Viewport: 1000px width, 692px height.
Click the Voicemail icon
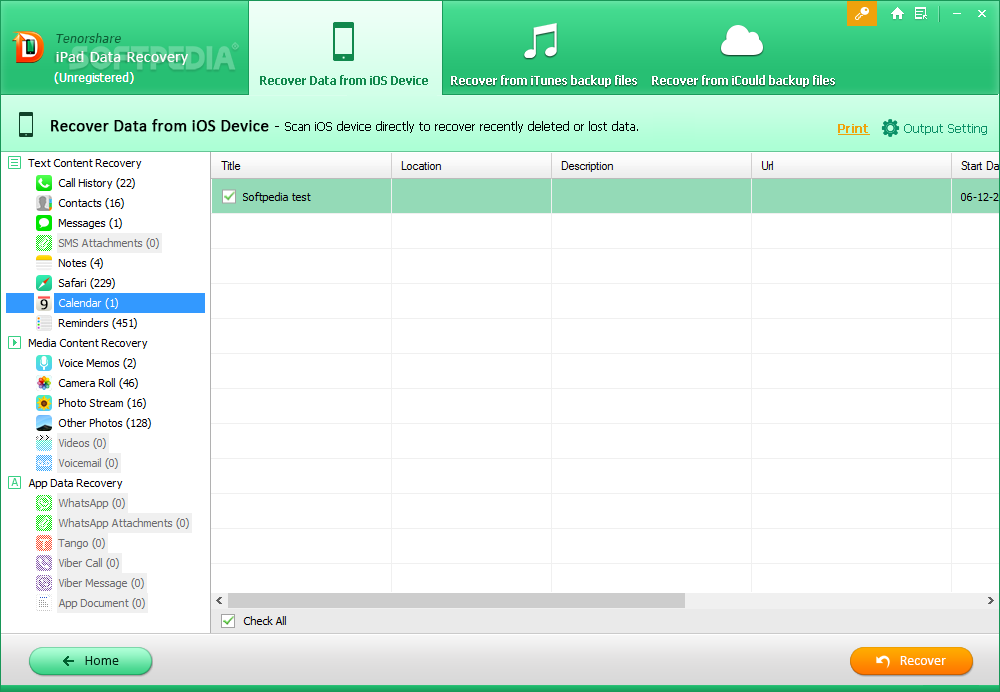point(44,463)
